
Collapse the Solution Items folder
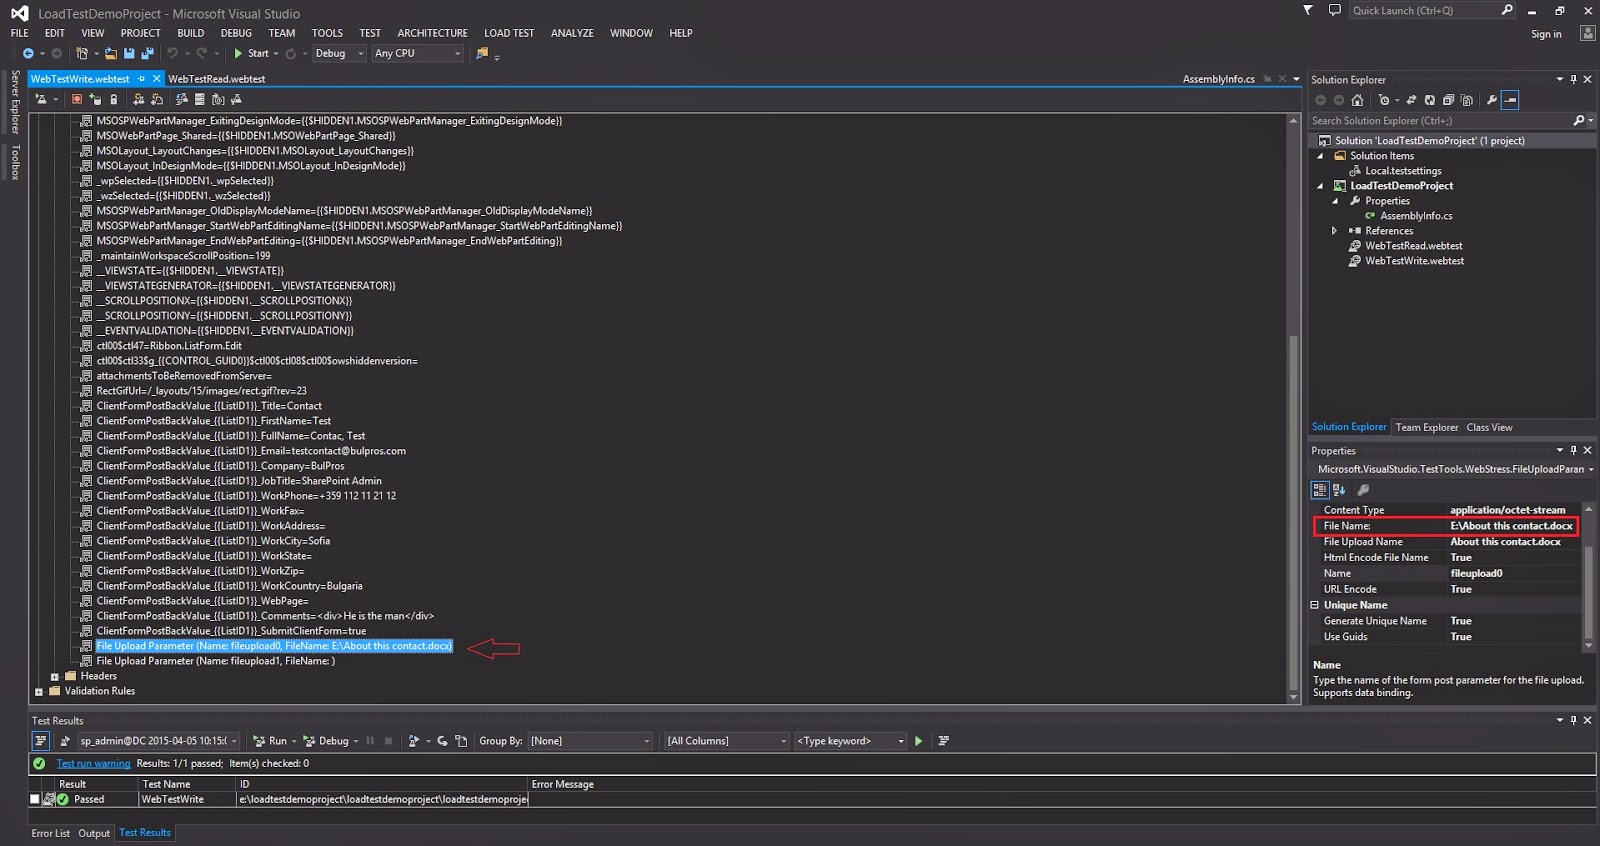(1320, 156)
